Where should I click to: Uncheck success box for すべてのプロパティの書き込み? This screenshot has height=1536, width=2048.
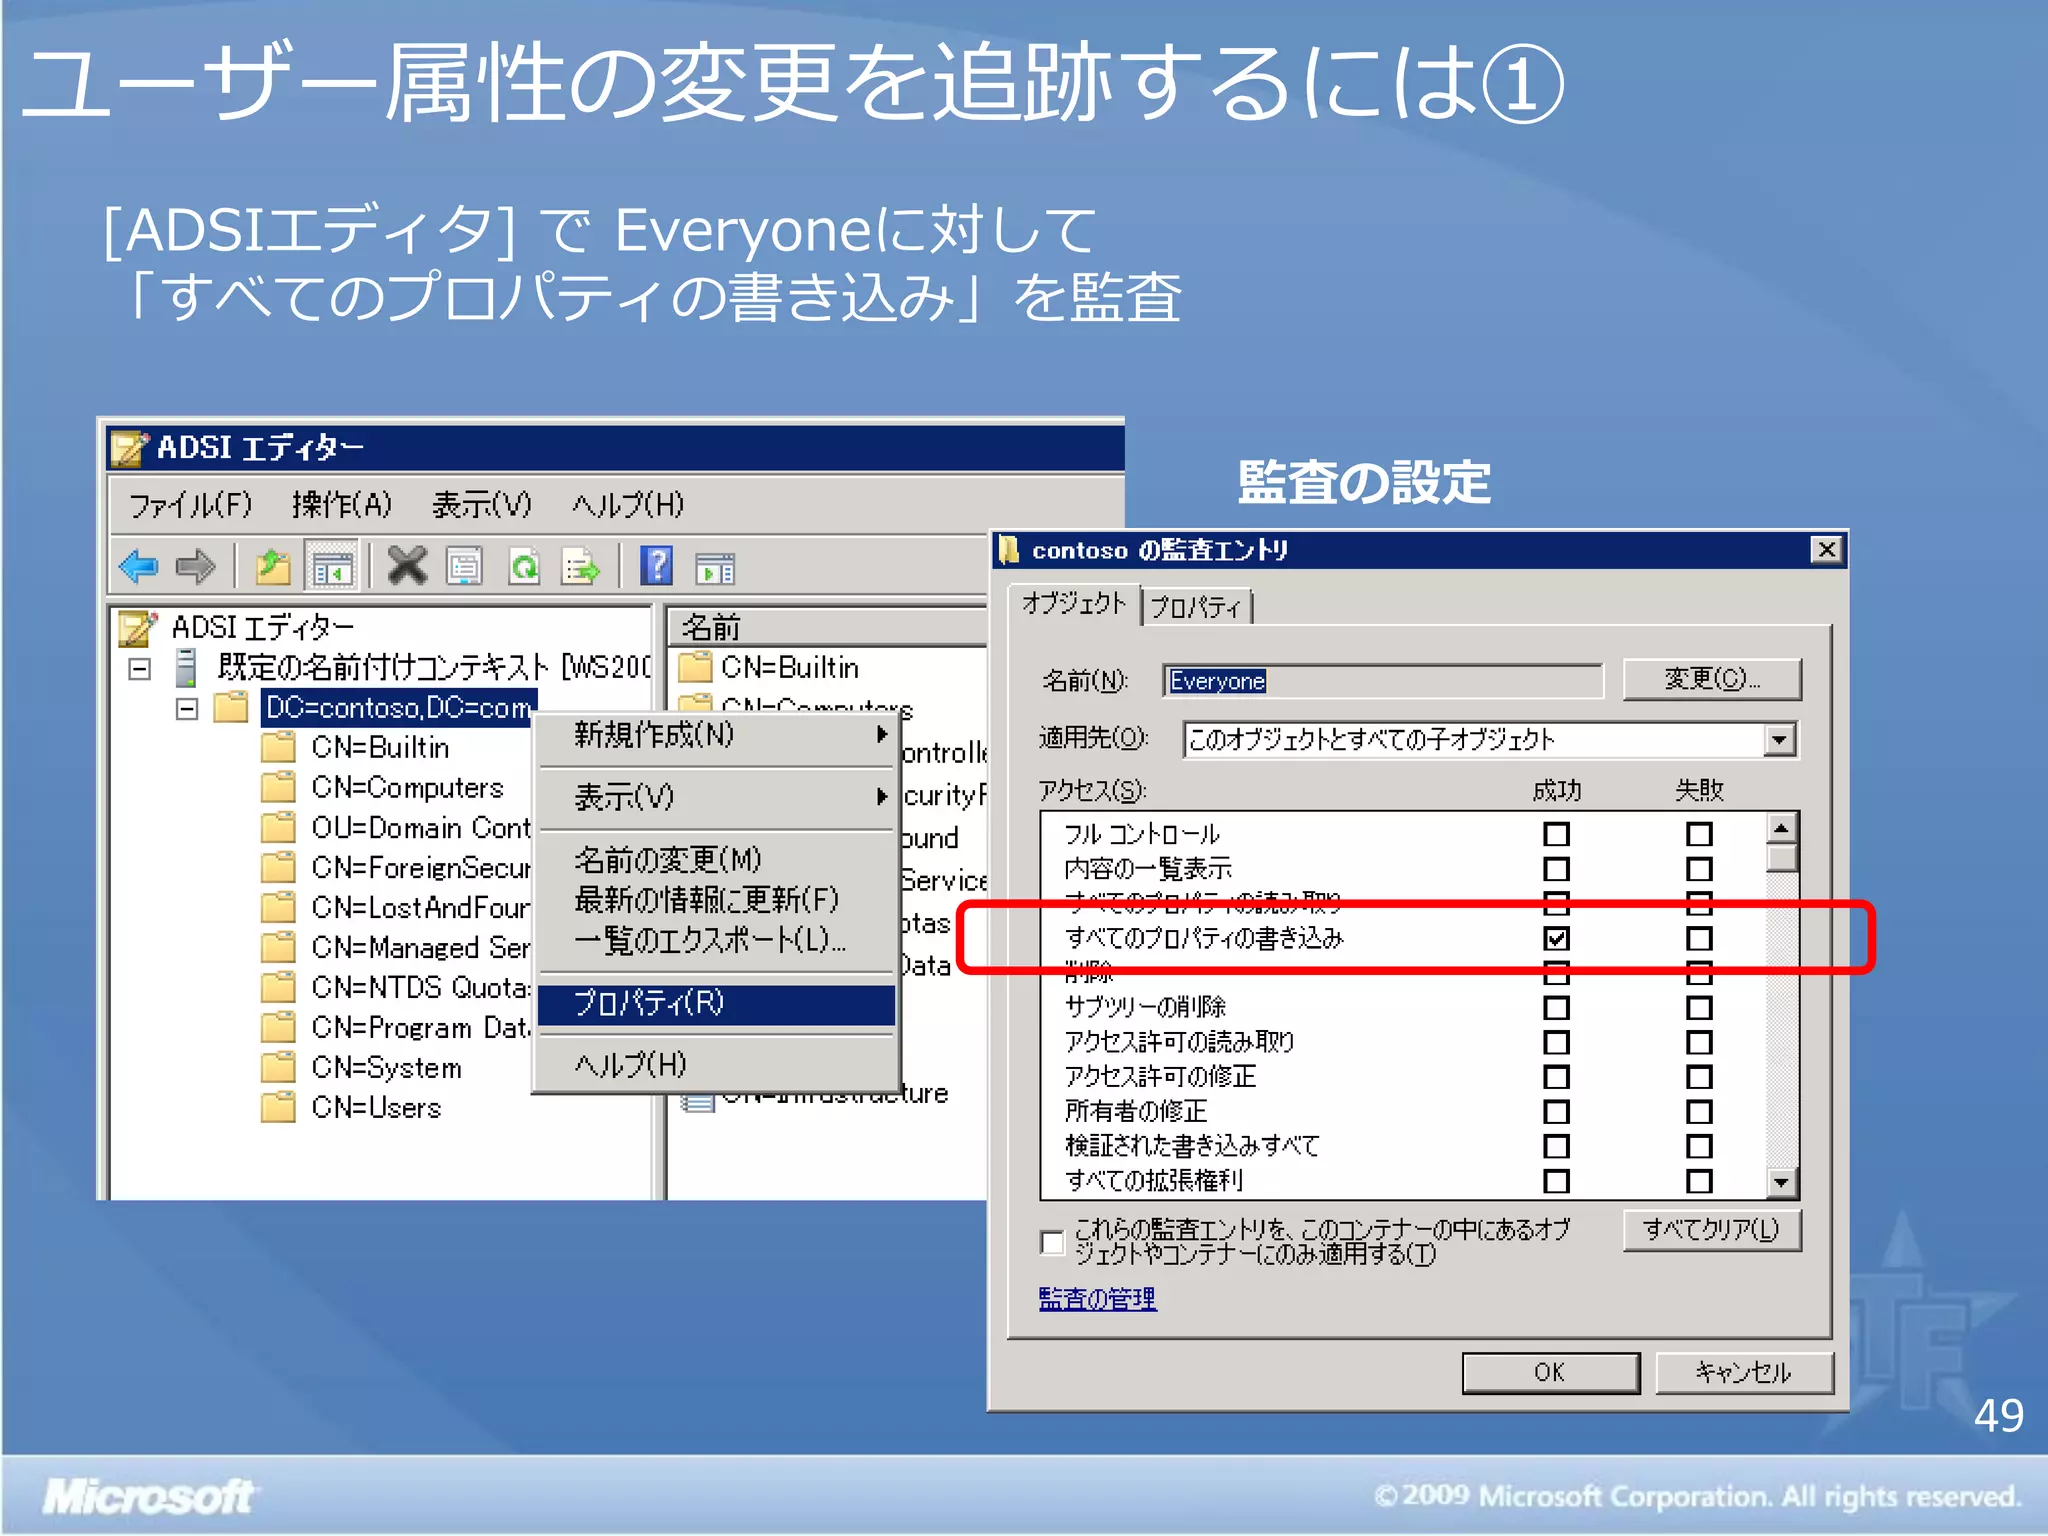[x=1556, y=938]
